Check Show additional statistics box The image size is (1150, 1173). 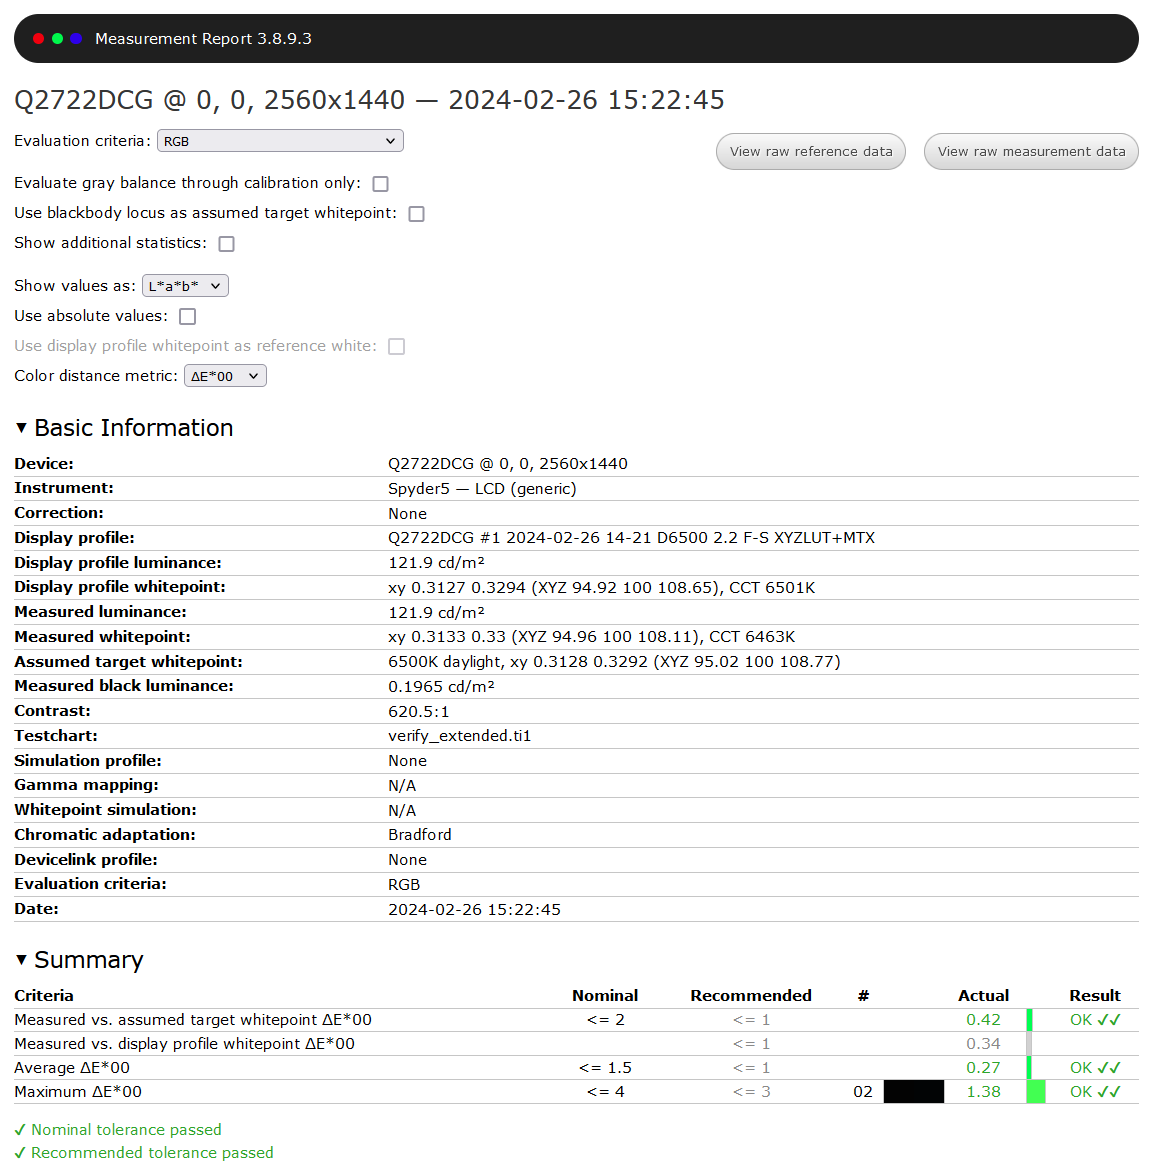tap(227, 244)
